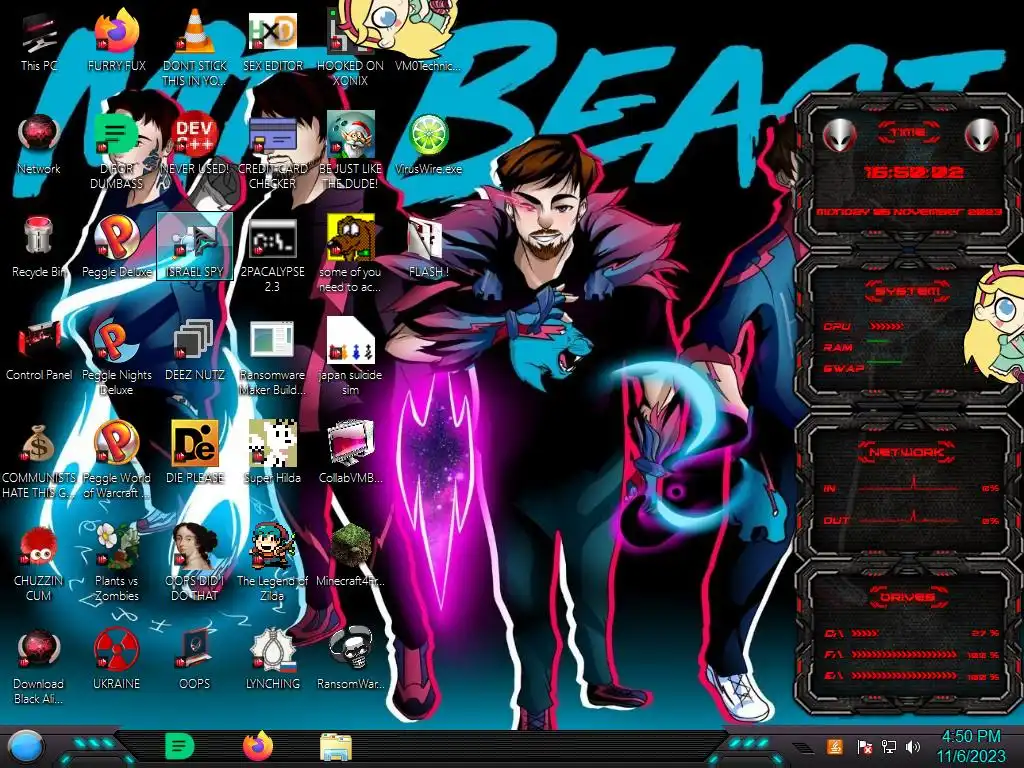This screenshot has width=1024, height=768.
Task: Open the OOPS desktop shortcut
Action: [195, 660]
